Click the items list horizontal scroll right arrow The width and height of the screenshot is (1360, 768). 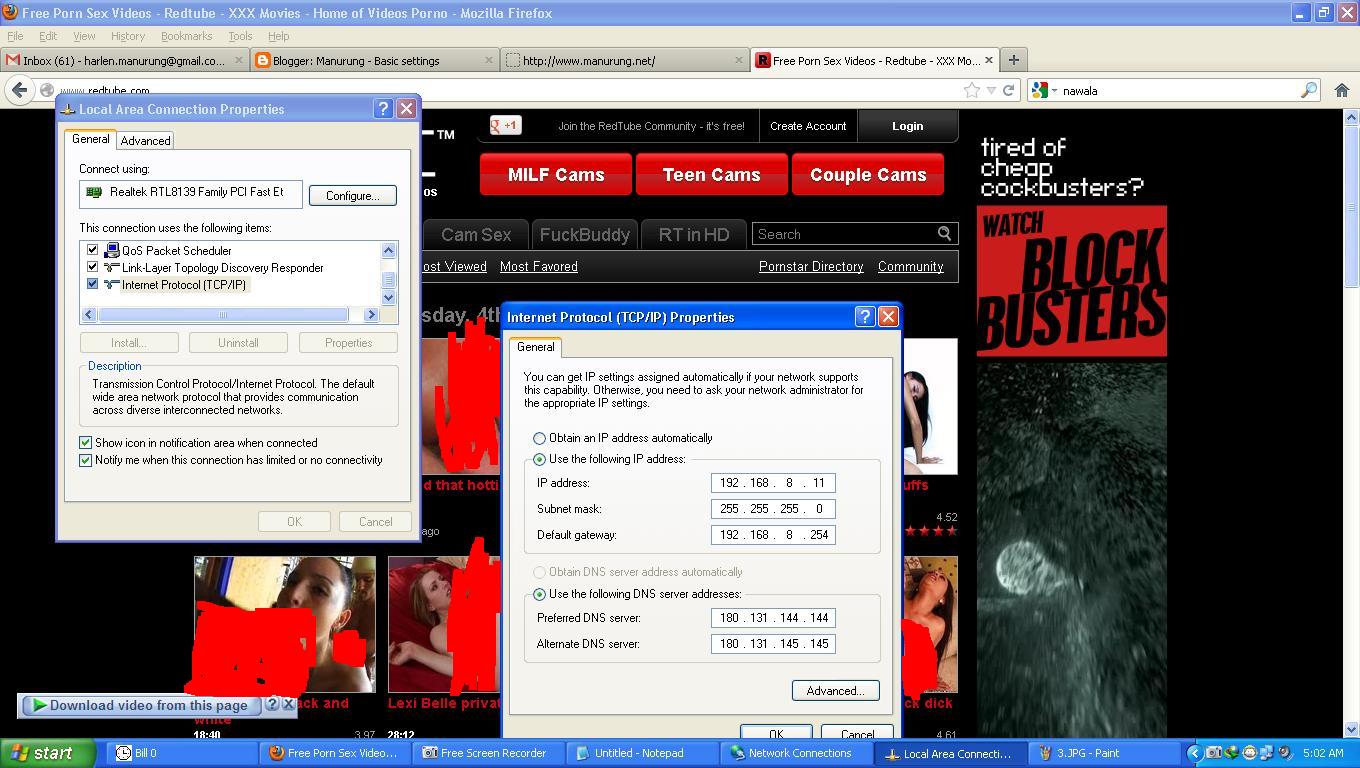[371, 314]
